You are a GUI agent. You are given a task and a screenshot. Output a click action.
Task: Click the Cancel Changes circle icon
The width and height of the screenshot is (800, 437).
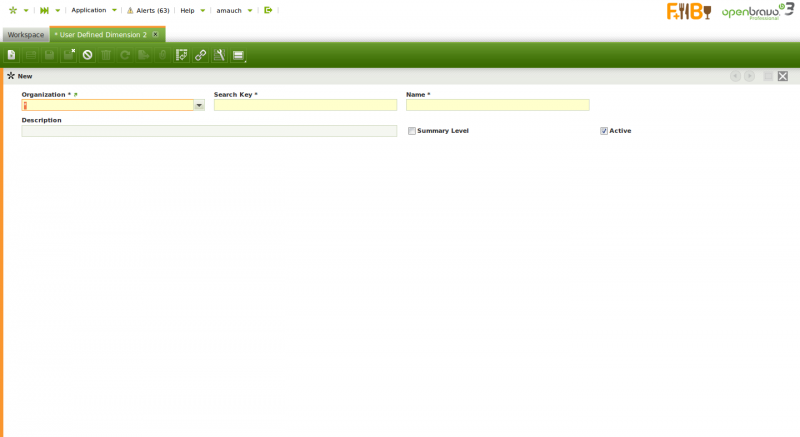click(x=88, y=55)
